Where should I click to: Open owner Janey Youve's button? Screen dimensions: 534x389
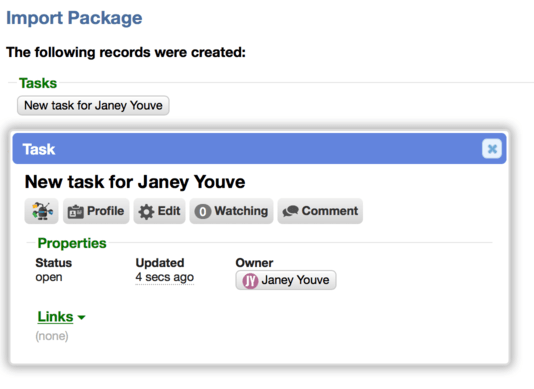pos(286,280)
